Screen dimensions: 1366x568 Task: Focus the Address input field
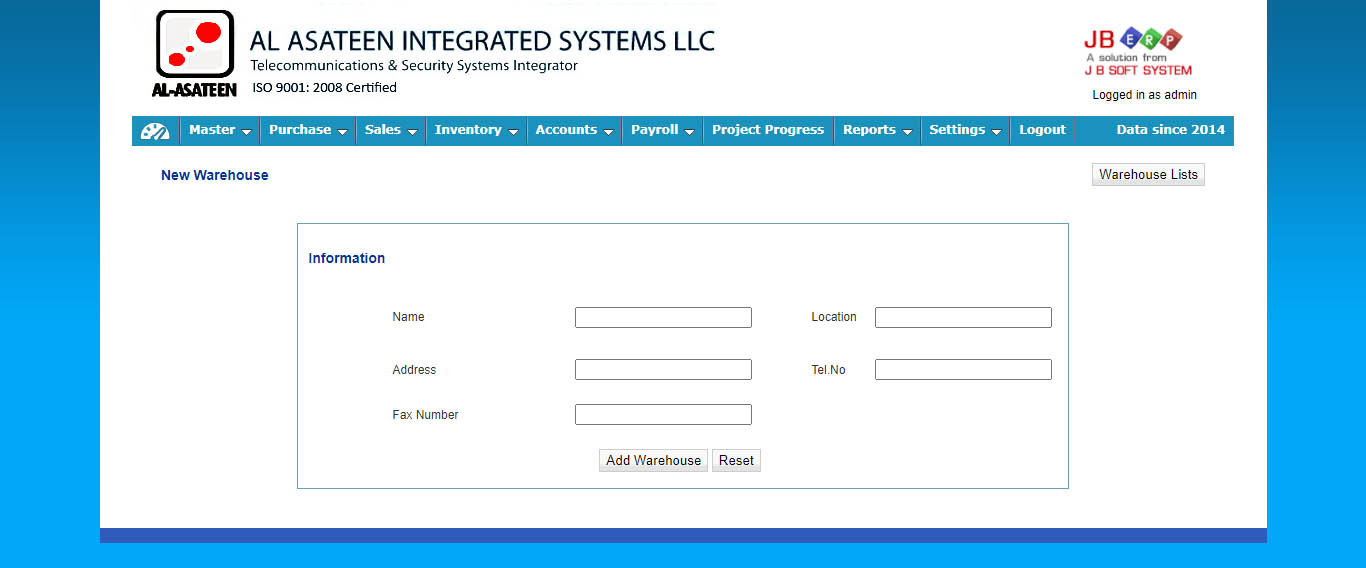[x=663, y=370]
